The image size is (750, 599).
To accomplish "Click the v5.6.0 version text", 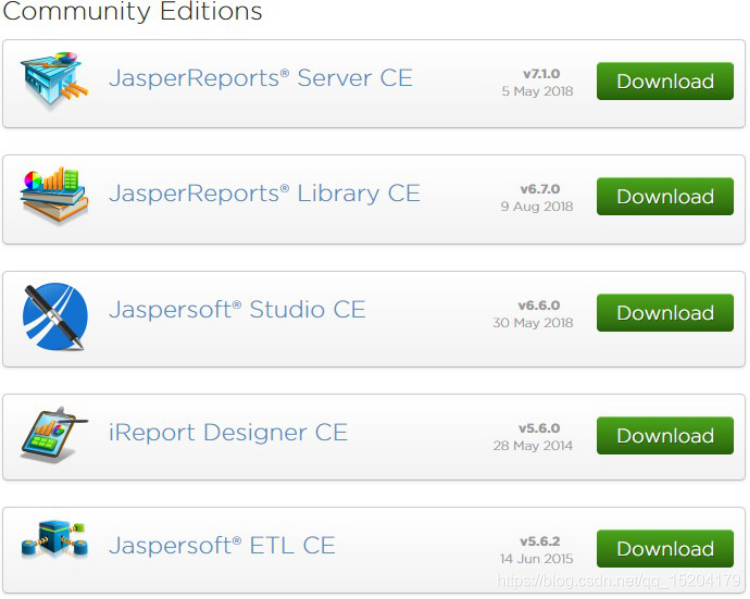I will [540, 428].
